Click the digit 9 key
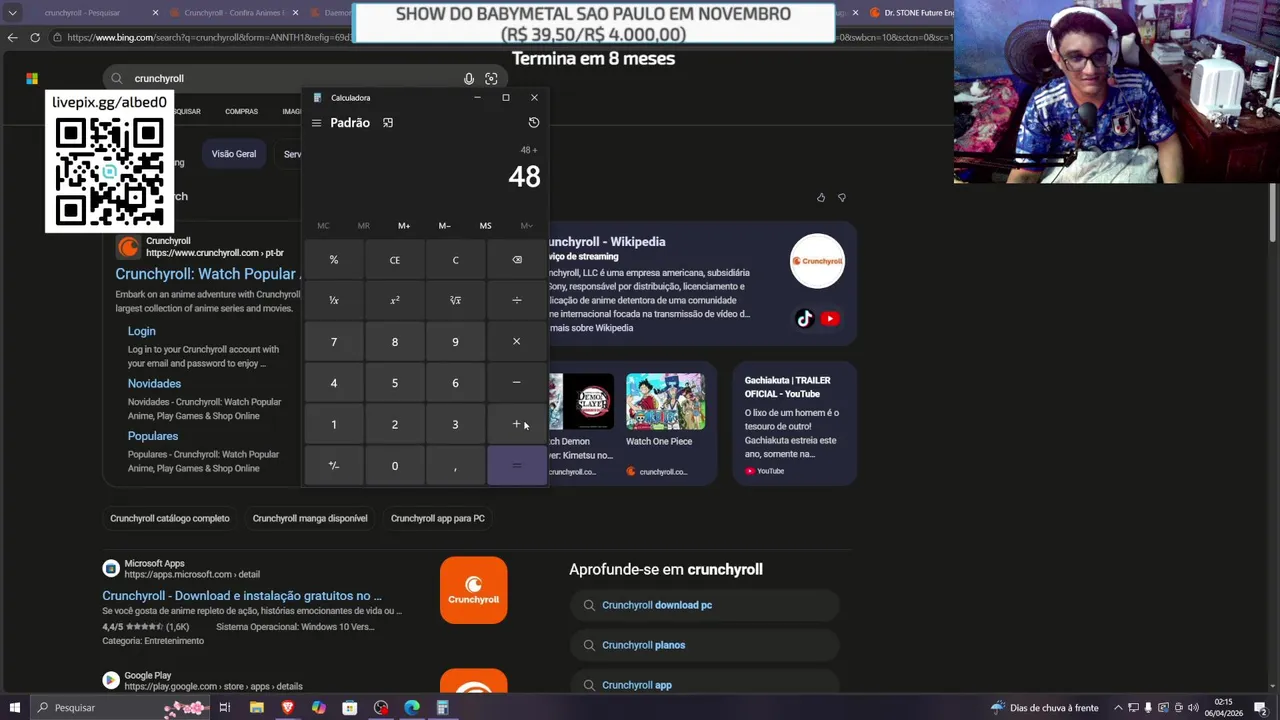Screen dimensions: 1280x720 click(x=455, y=342)
